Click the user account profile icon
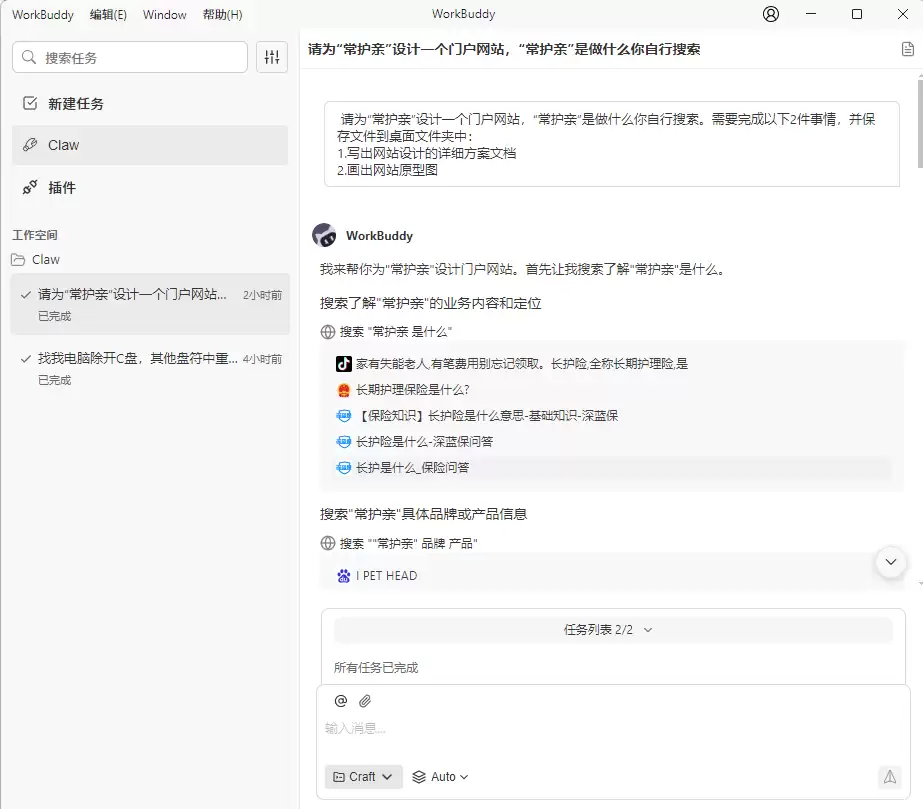 (770, 14)
